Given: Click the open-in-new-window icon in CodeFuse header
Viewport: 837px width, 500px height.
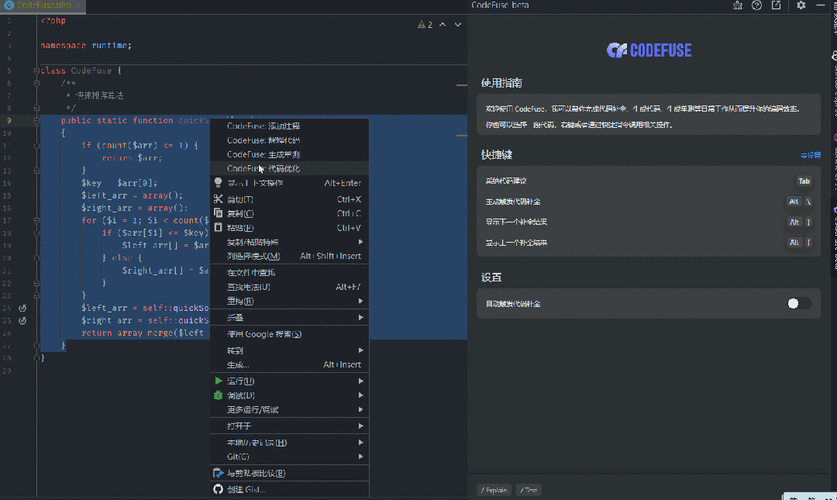Looking at the screenshot, I should 776,5.
